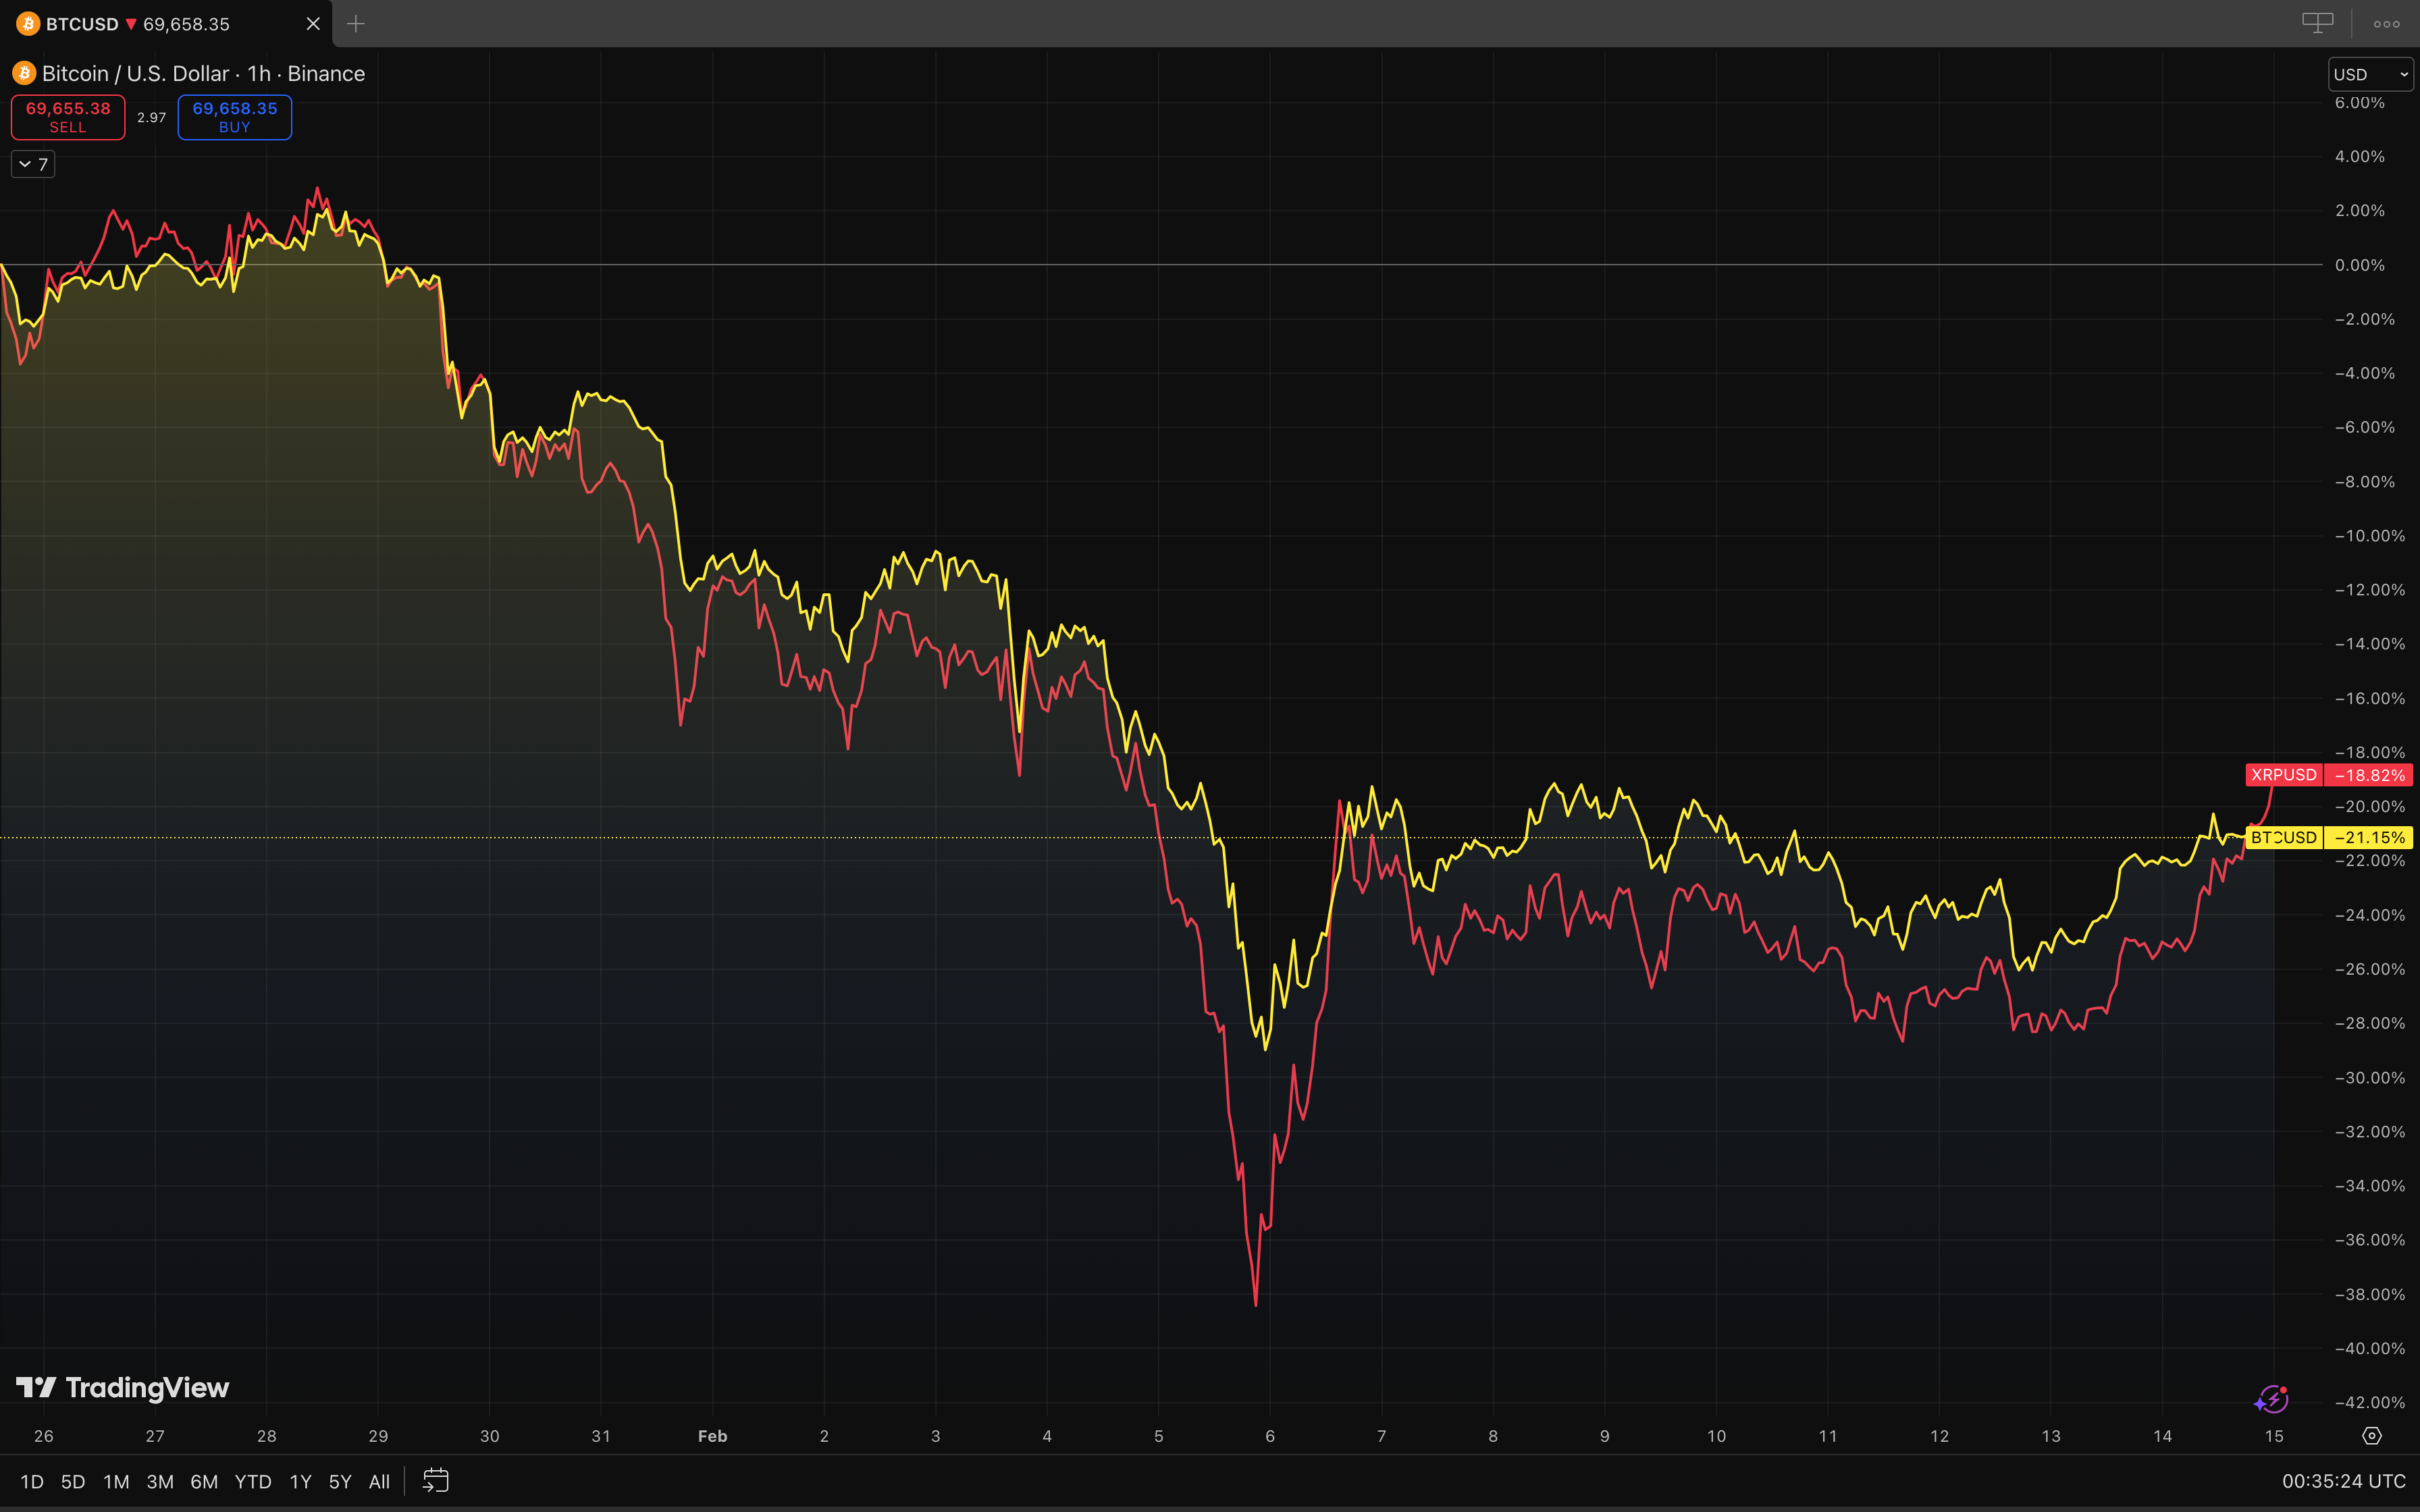Switch to 1M time range
This screenshot has width=2420, height=1512.
click(x=116, y=1482)
